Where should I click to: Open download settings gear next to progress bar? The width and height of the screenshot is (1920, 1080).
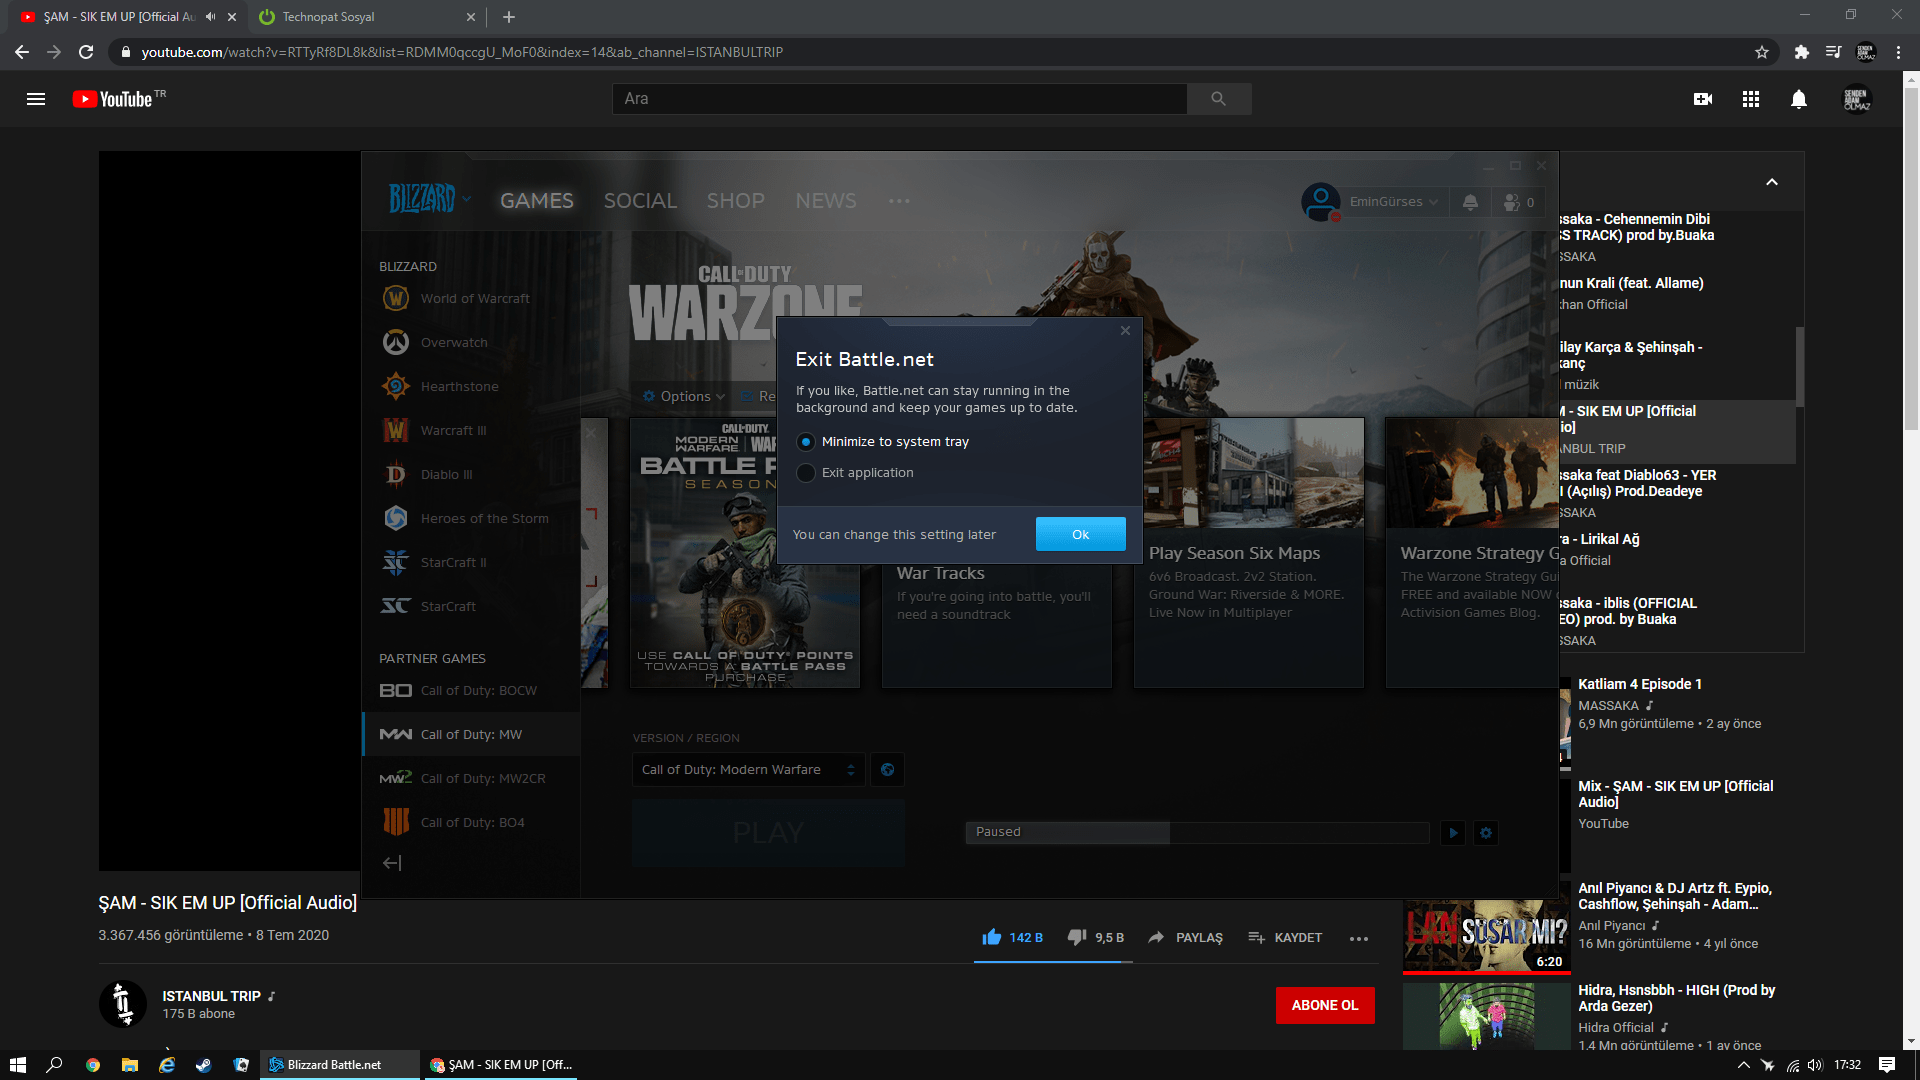pos(1486,832)
